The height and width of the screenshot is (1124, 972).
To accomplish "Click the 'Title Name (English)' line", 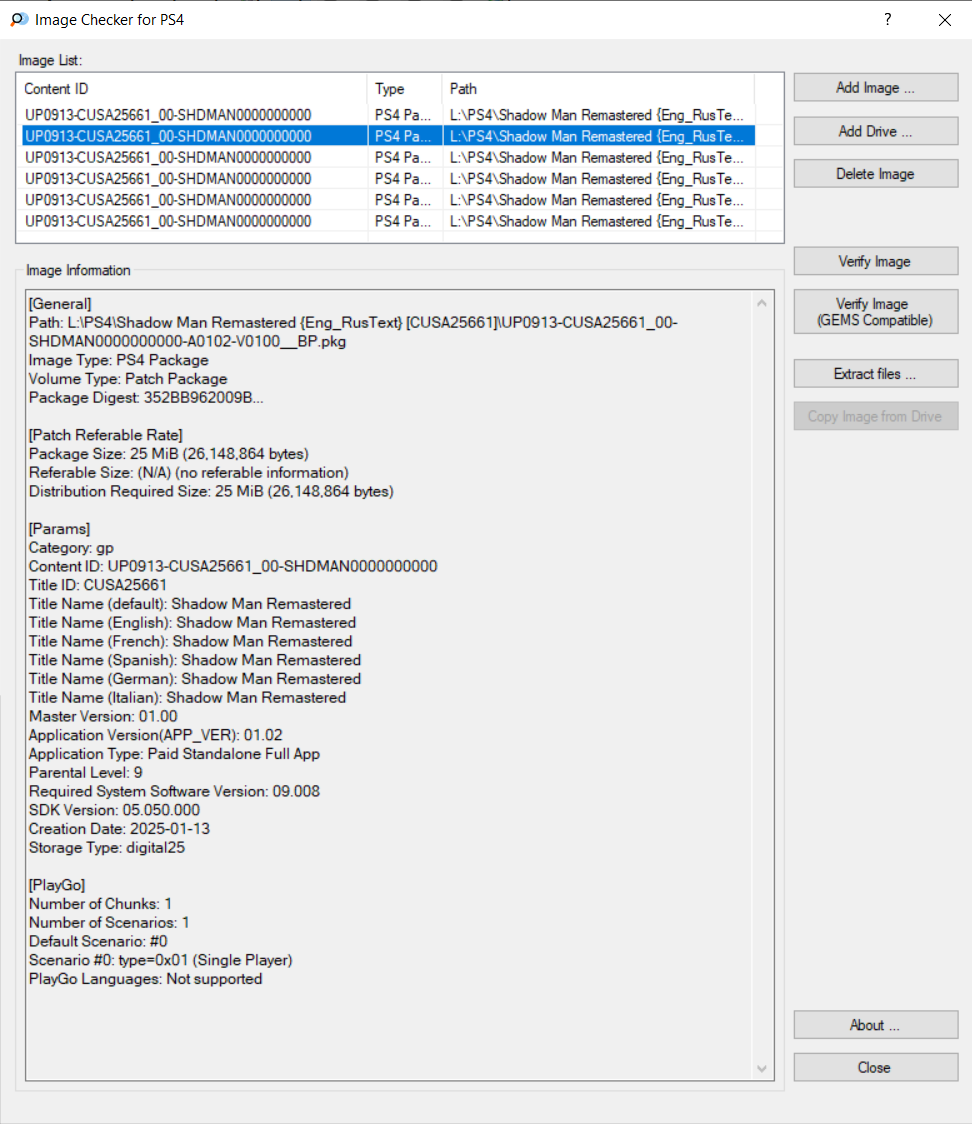I will tap(193, 622).
